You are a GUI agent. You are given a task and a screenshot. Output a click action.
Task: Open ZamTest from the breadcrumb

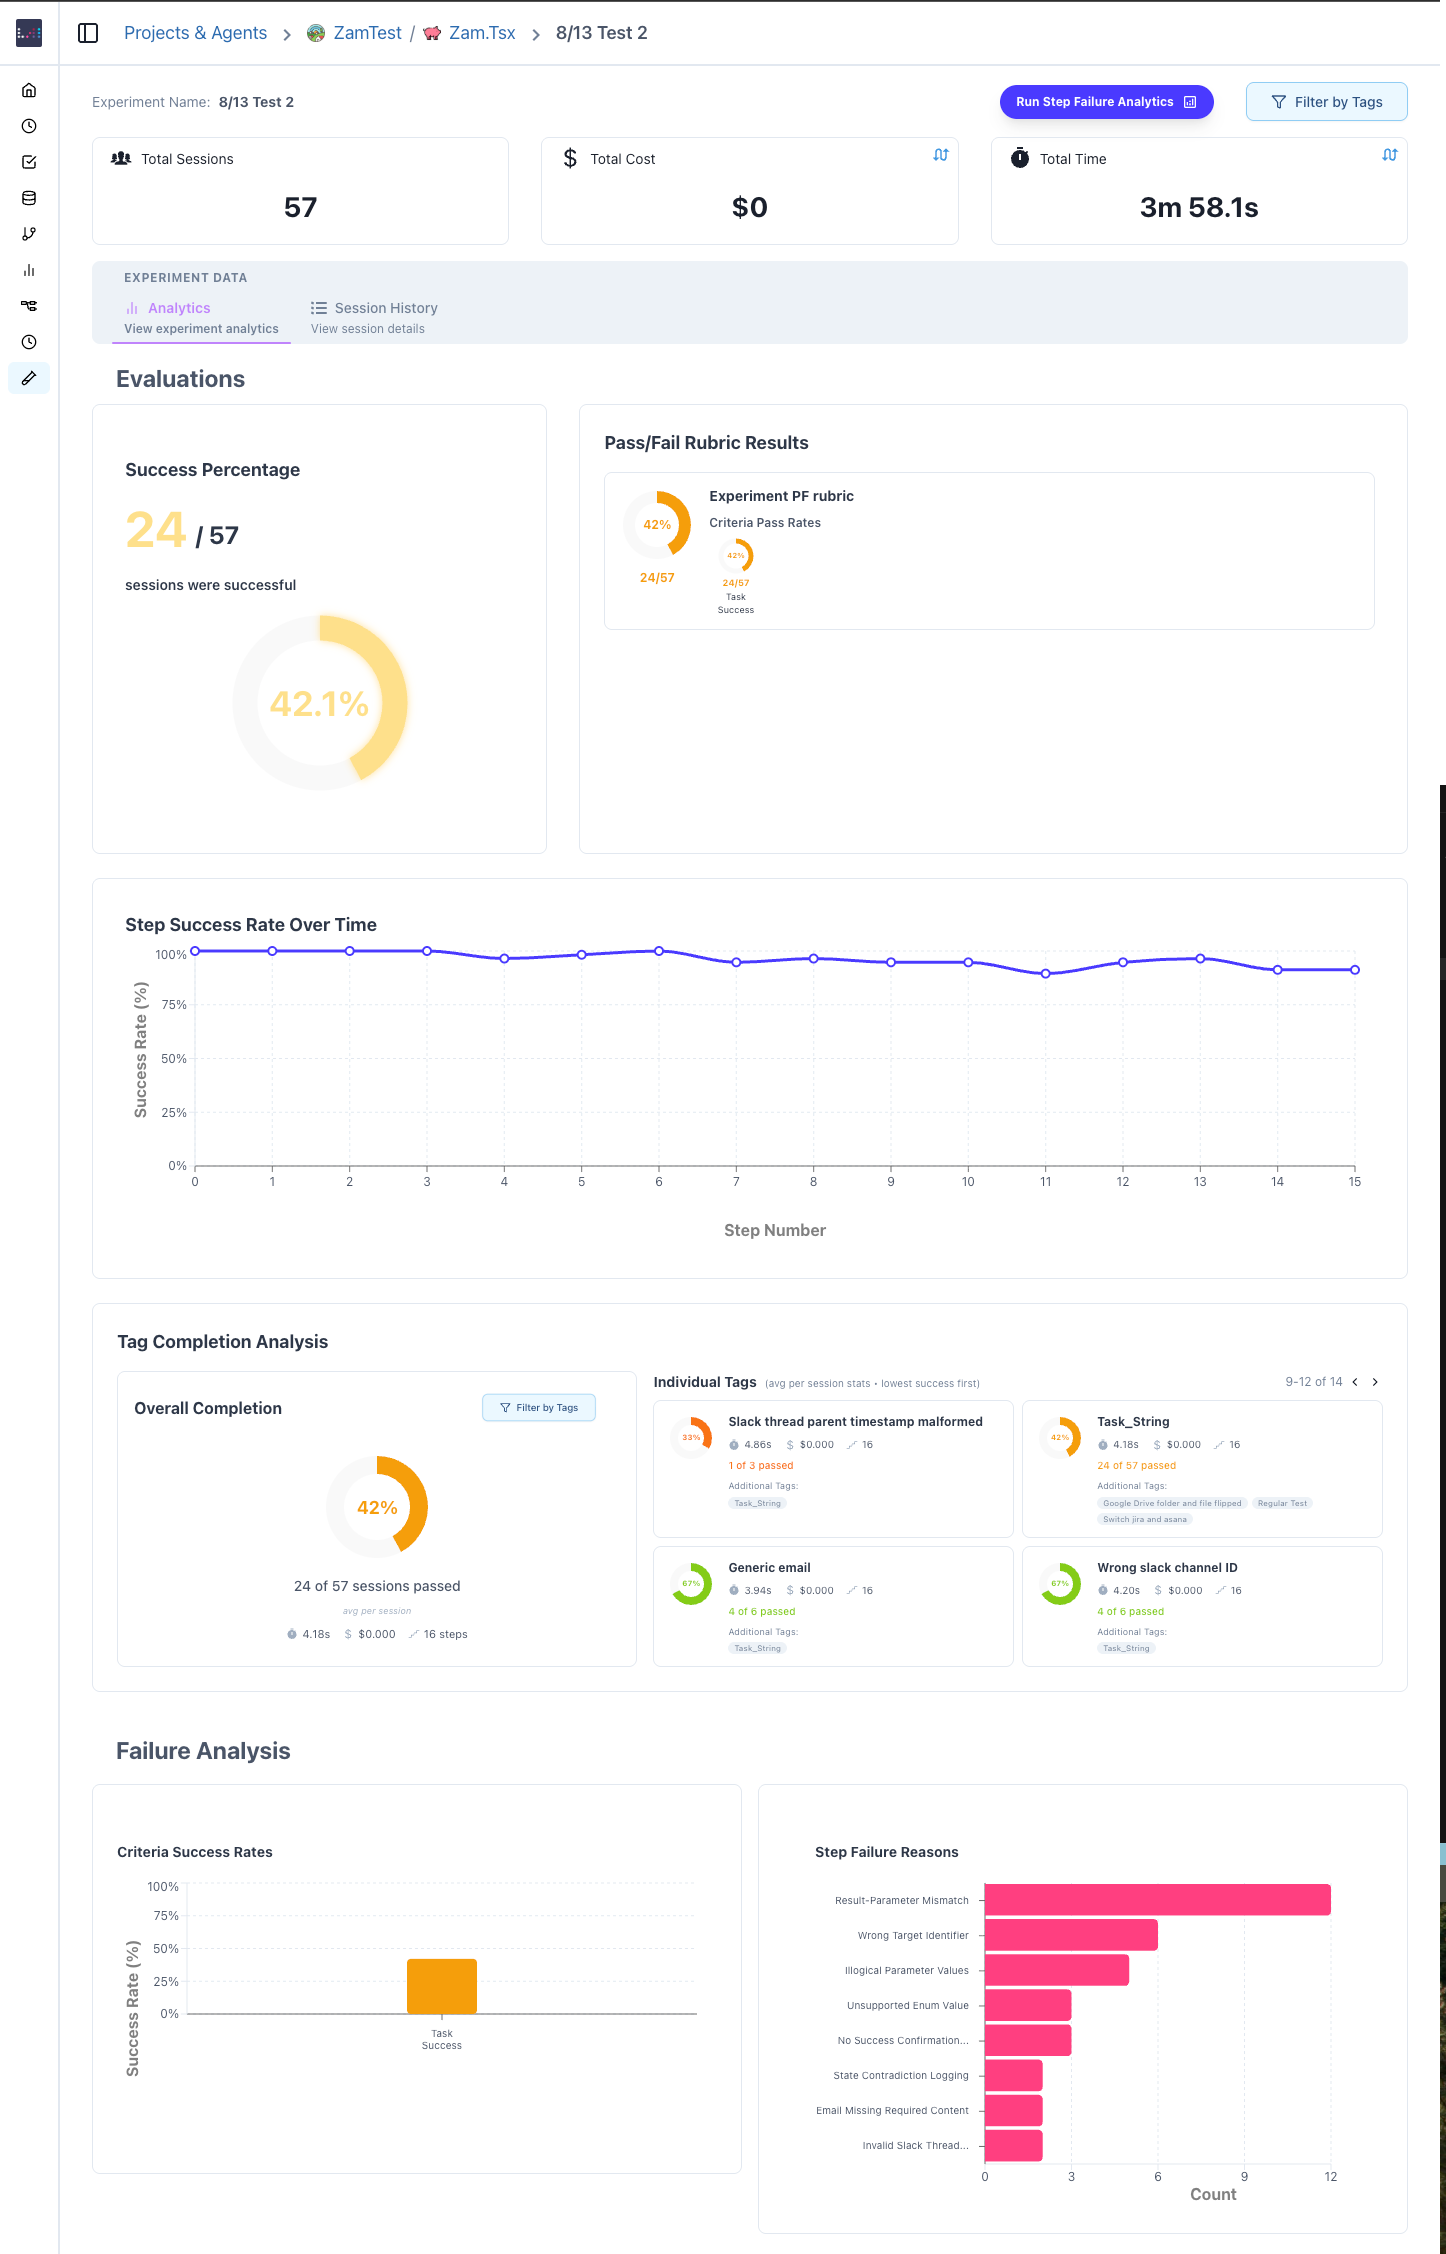(x=367, y=32)
